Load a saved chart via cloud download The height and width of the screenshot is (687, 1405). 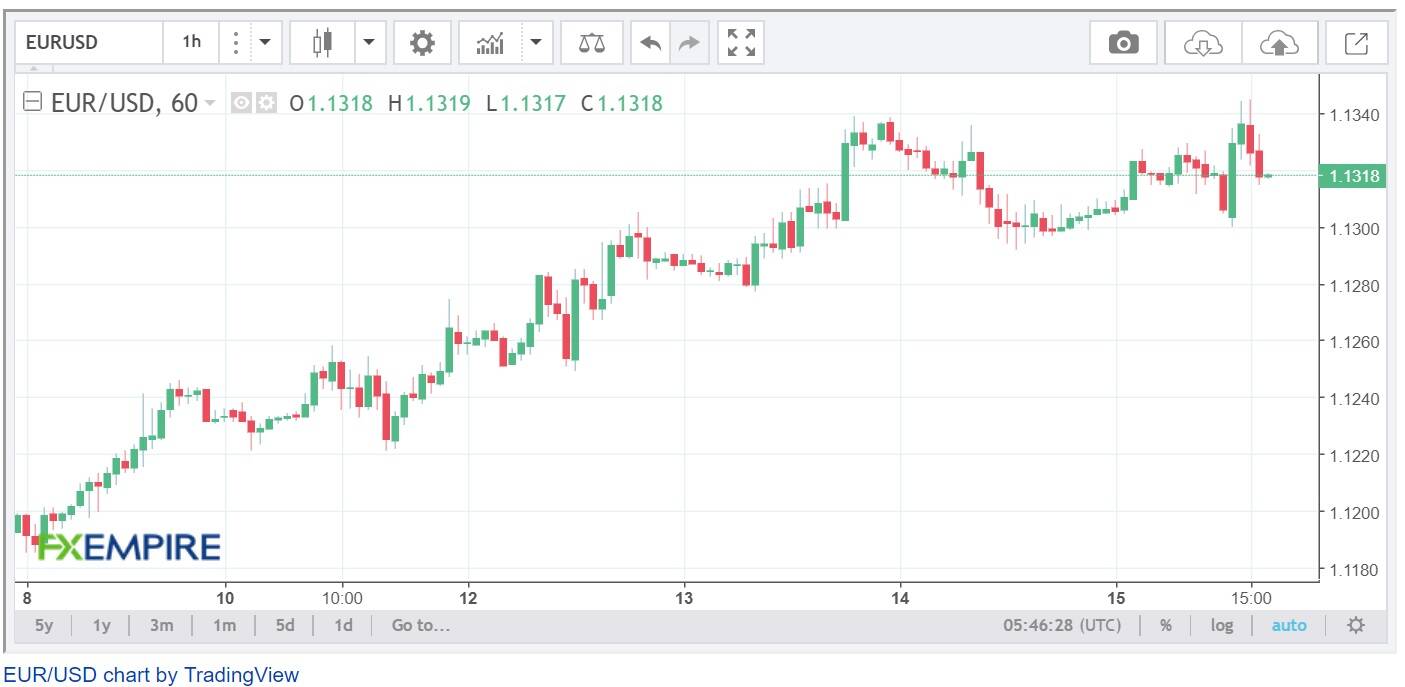(x=1203, y=43)
